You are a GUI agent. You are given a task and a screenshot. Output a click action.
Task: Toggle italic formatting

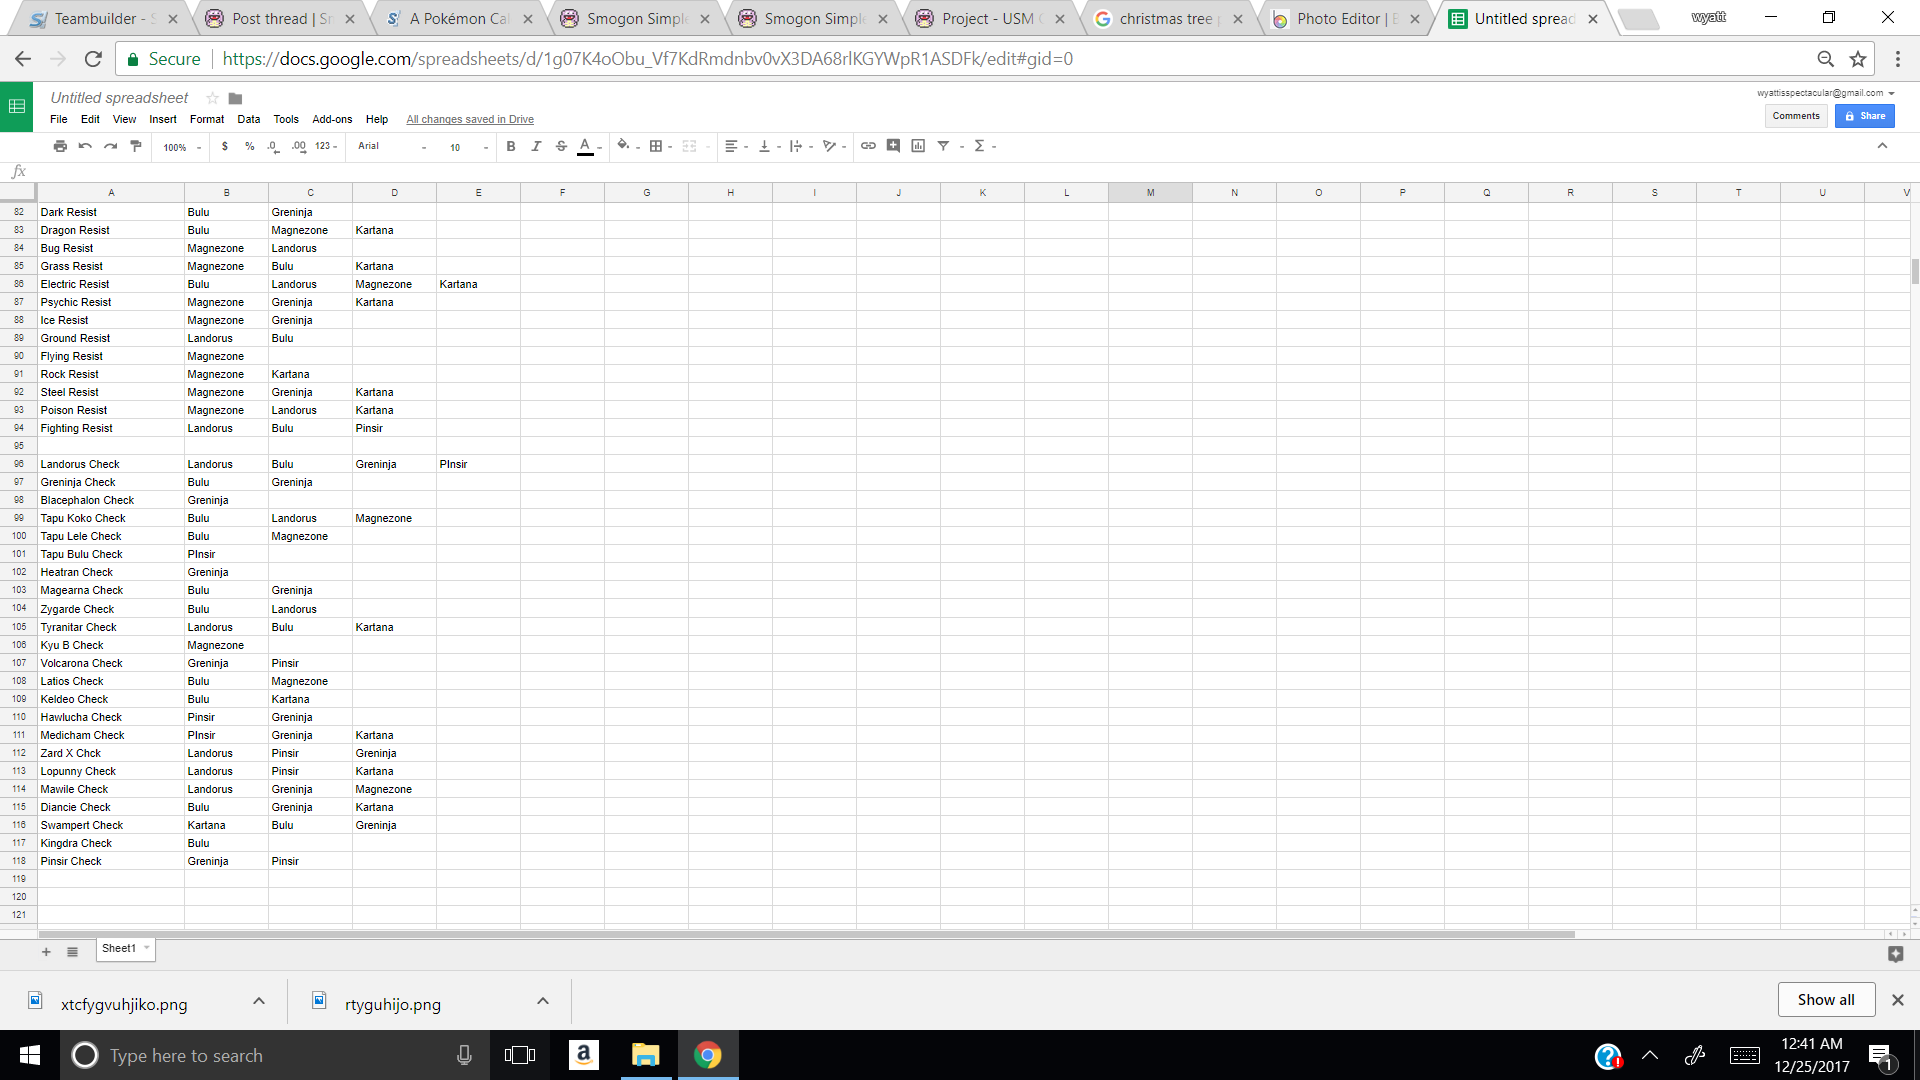(536, 146)
